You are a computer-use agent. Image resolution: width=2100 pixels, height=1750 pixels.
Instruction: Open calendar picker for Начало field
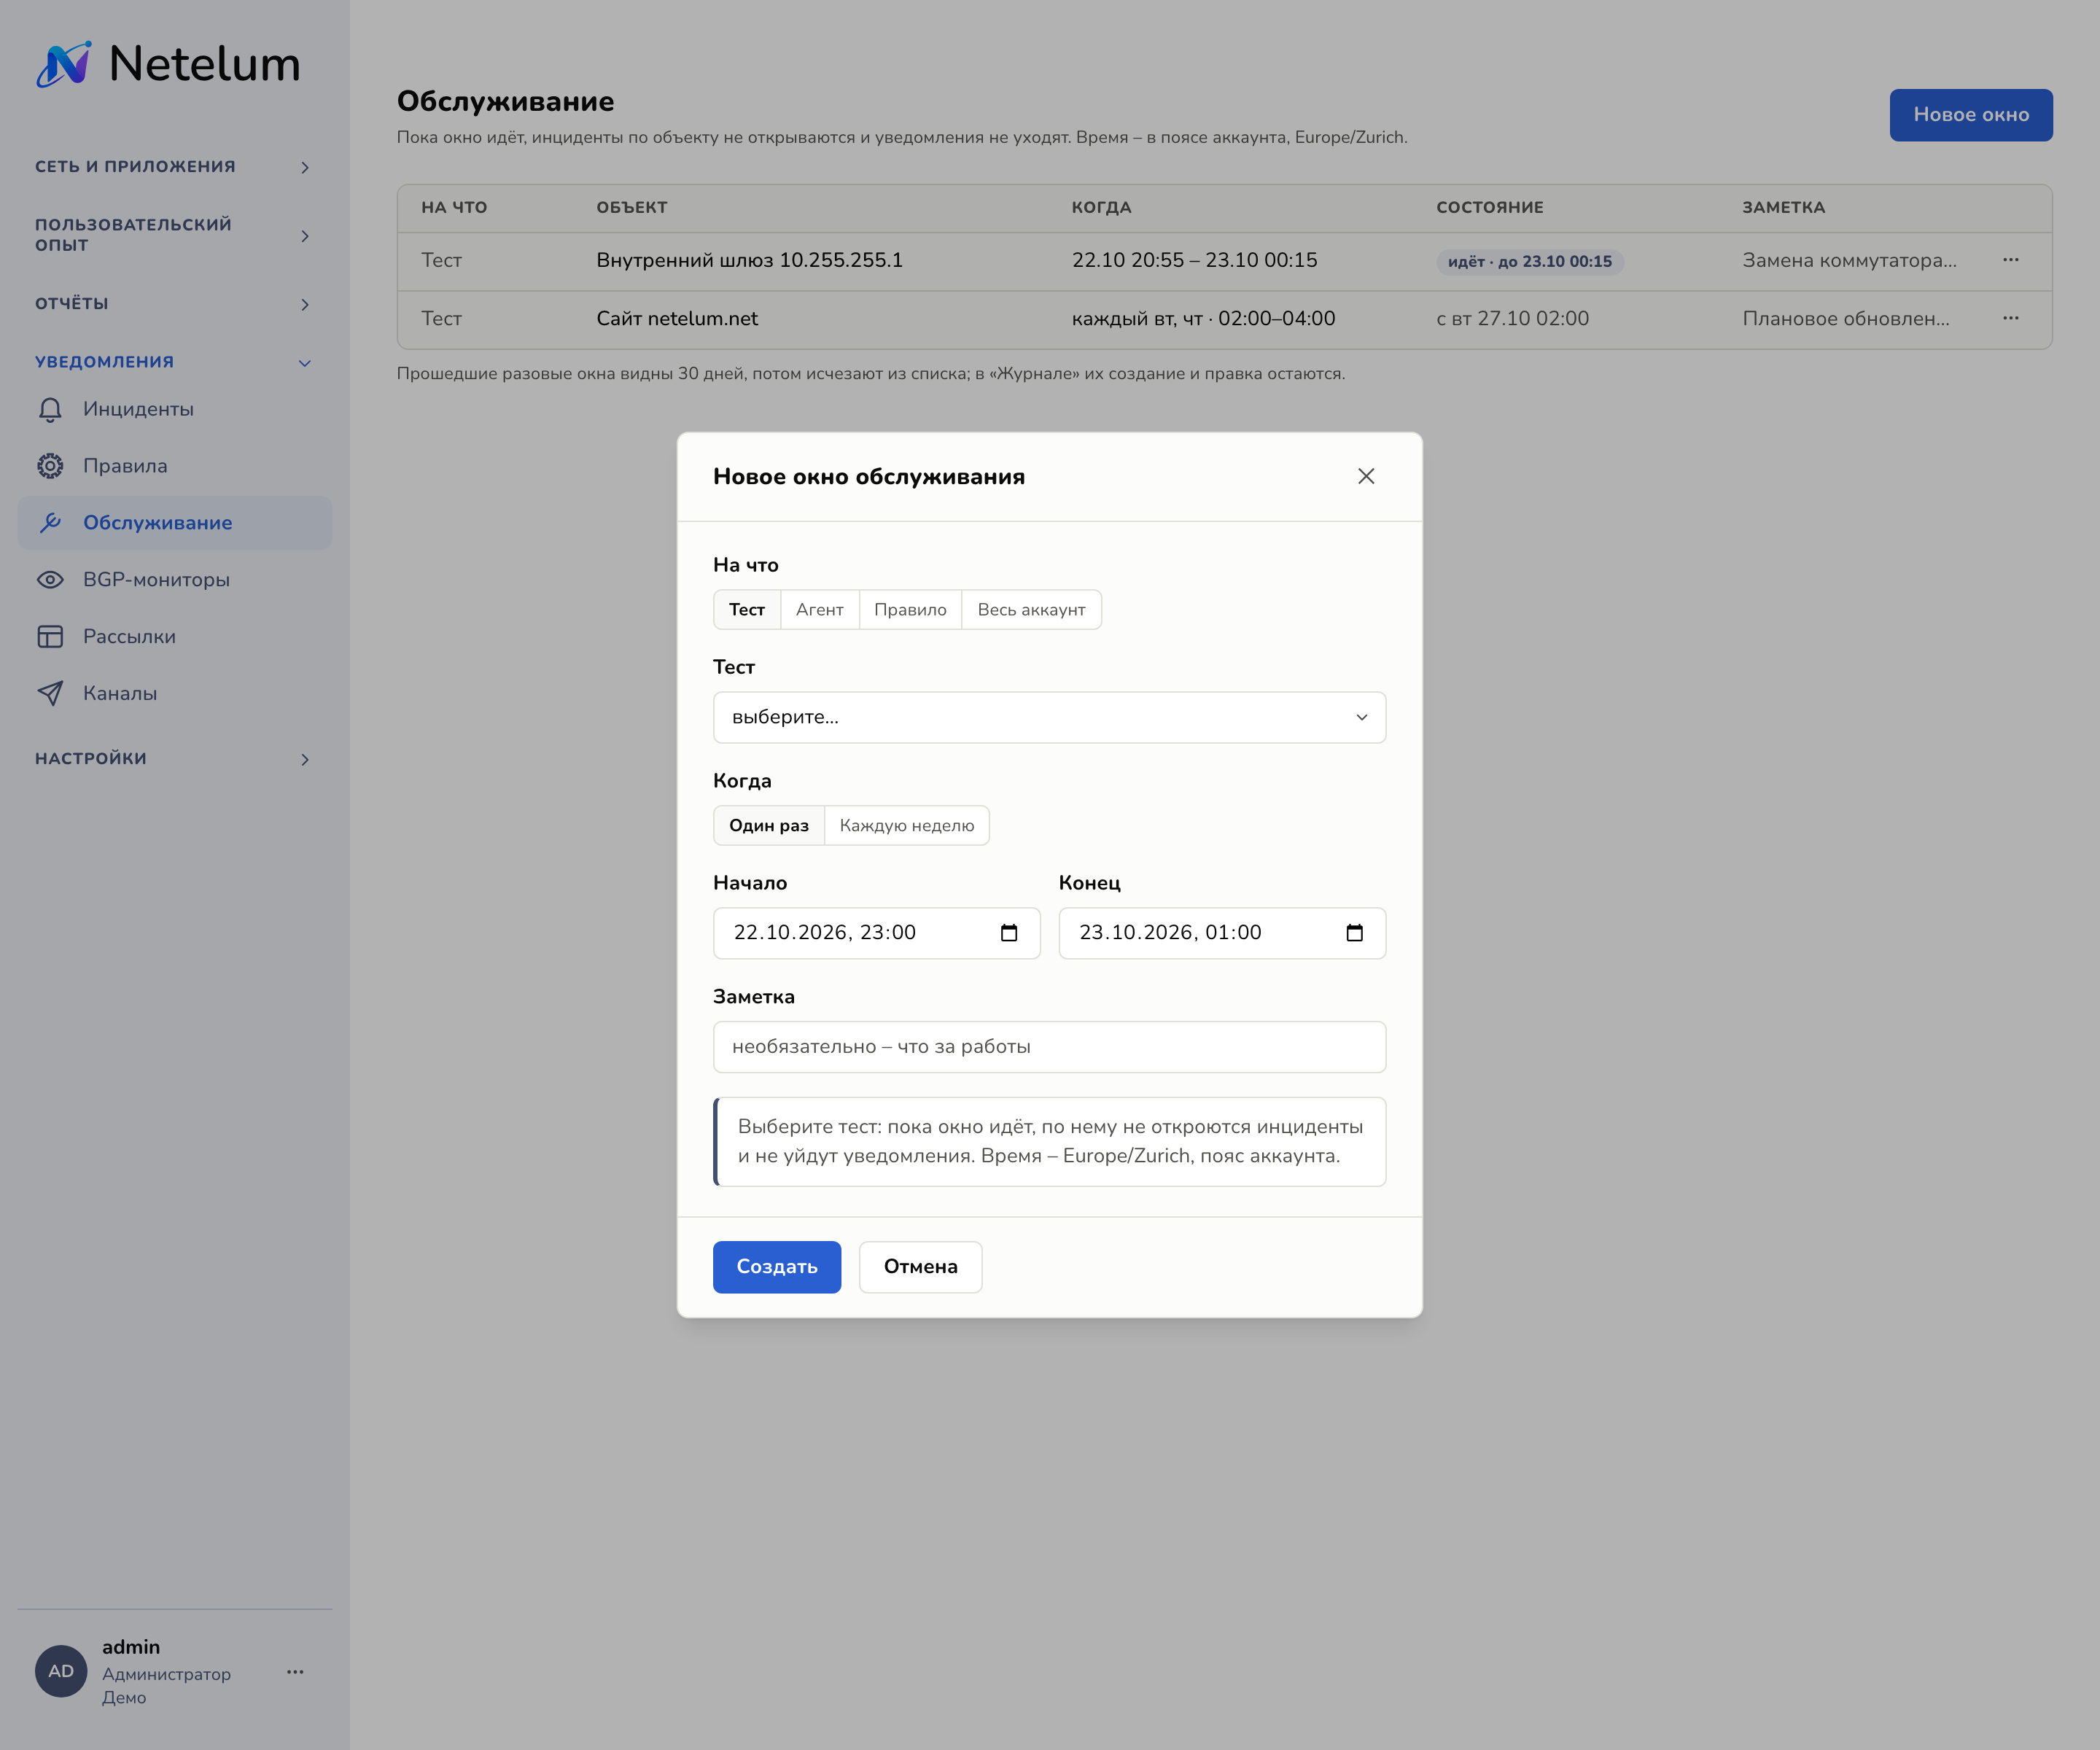pyautogui.click(x=1009, y=933)
